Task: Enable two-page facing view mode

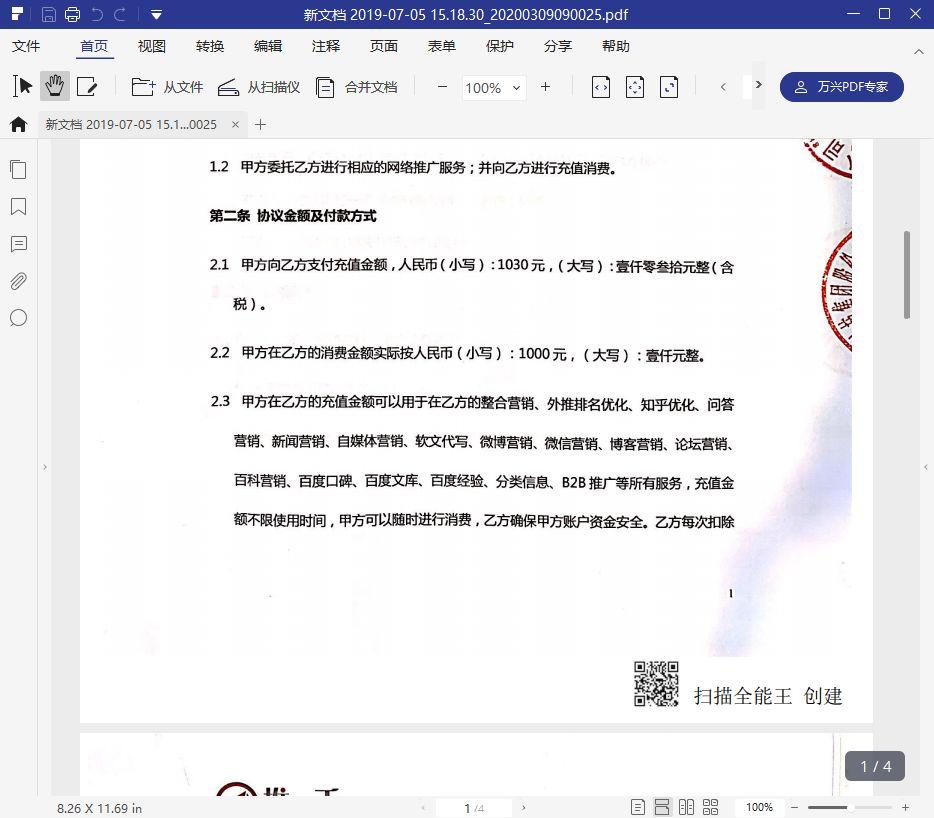Action: coord(686,807)
